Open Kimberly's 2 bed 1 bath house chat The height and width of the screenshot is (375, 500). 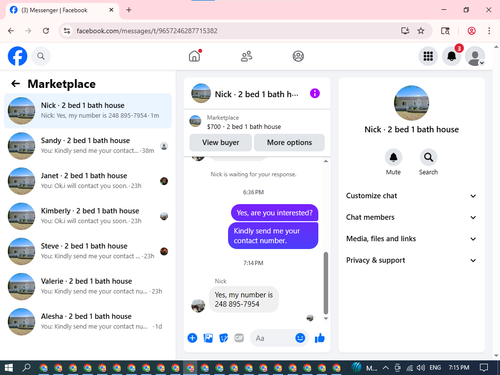point(88,216)
